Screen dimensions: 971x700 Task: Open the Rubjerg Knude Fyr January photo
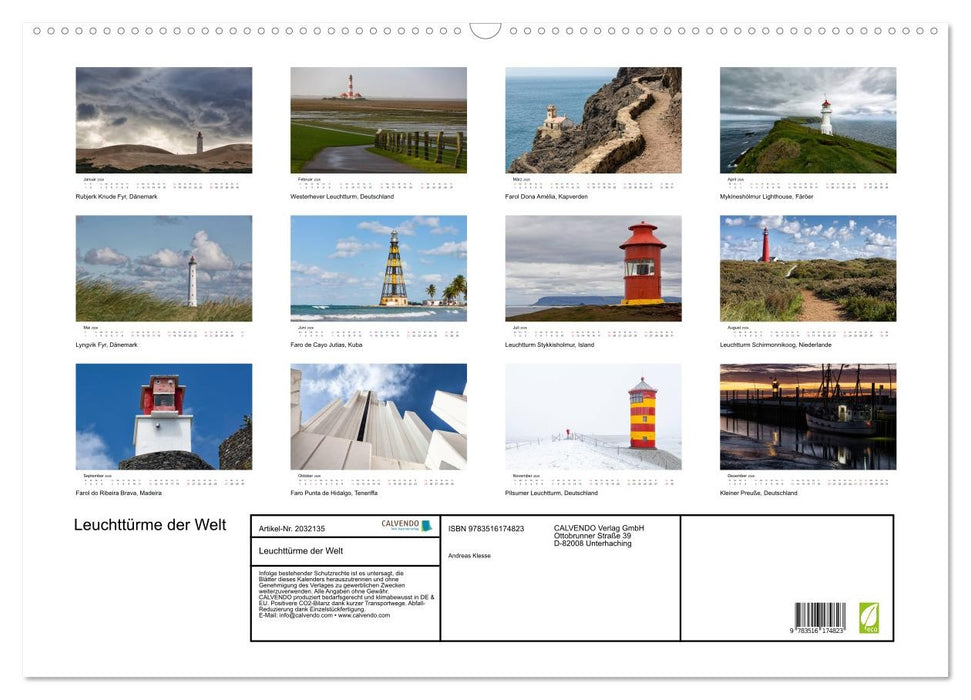tap(164, 120)
